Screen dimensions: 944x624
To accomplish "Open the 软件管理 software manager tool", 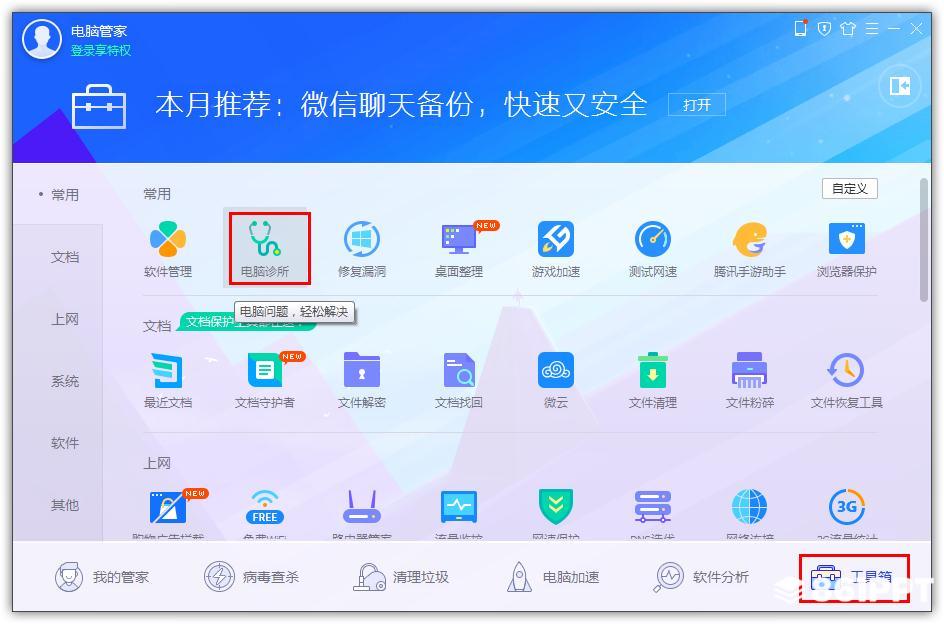I will coord(167,249).
